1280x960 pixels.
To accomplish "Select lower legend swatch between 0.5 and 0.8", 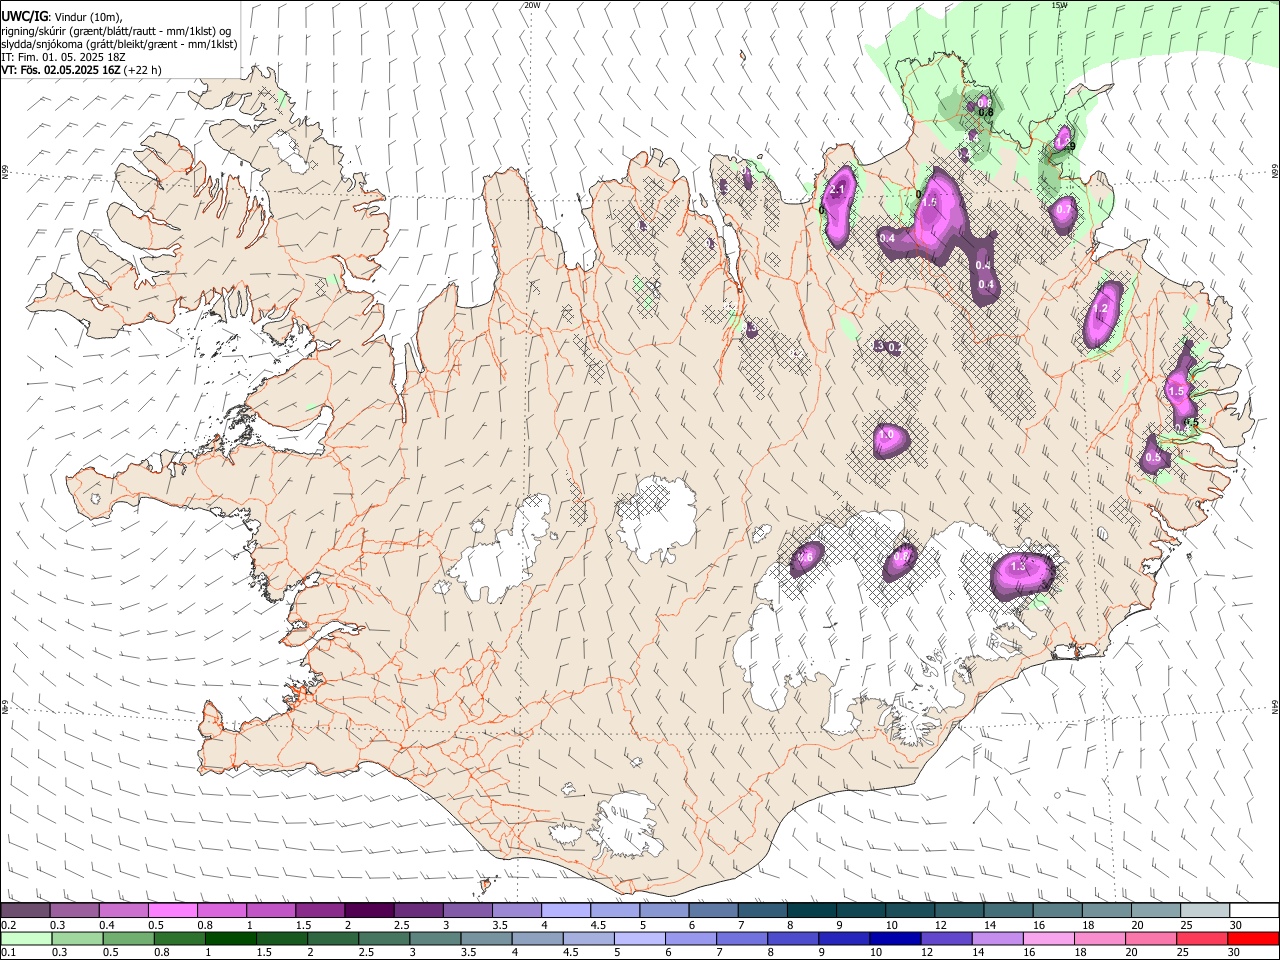I will coord(128,939).
